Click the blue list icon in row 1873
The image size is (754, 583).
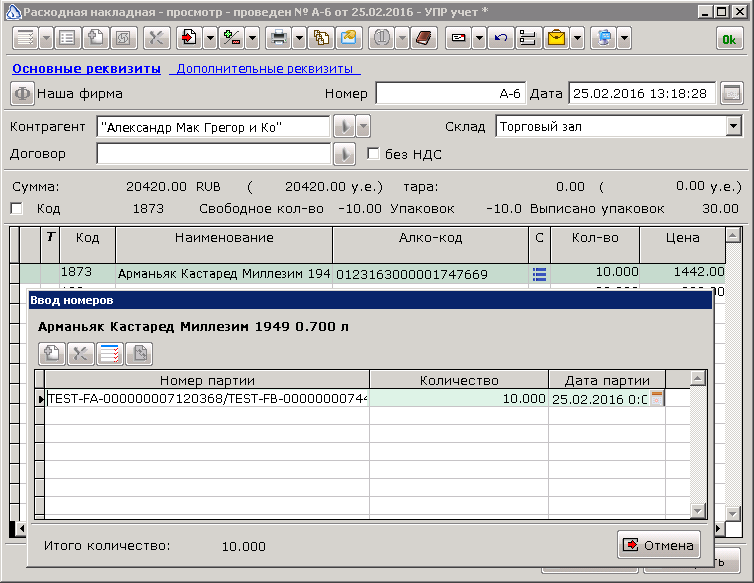(x=540, y=274)
